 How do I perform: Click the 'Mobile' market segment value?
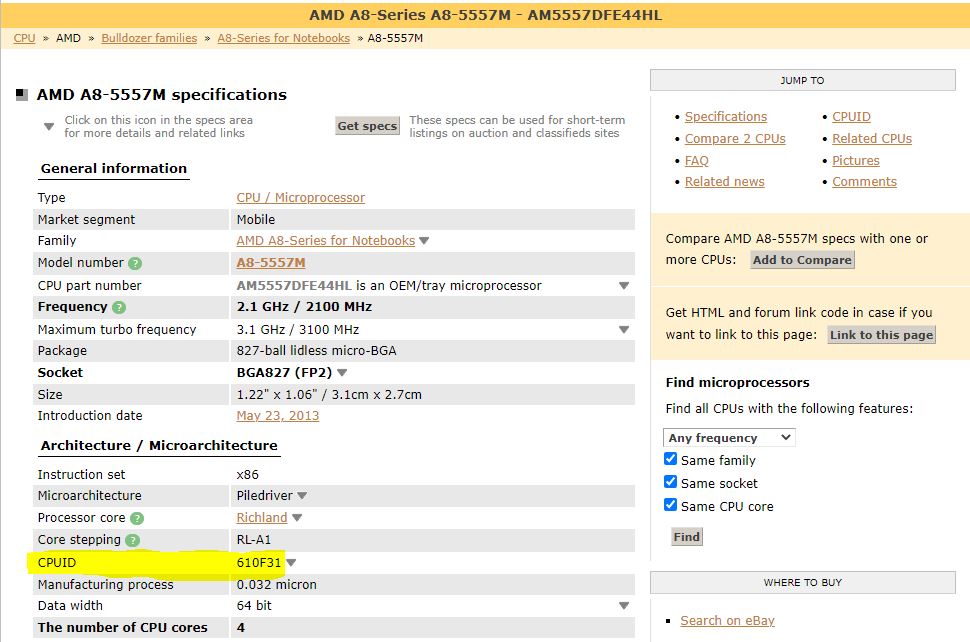click(255, 220)
